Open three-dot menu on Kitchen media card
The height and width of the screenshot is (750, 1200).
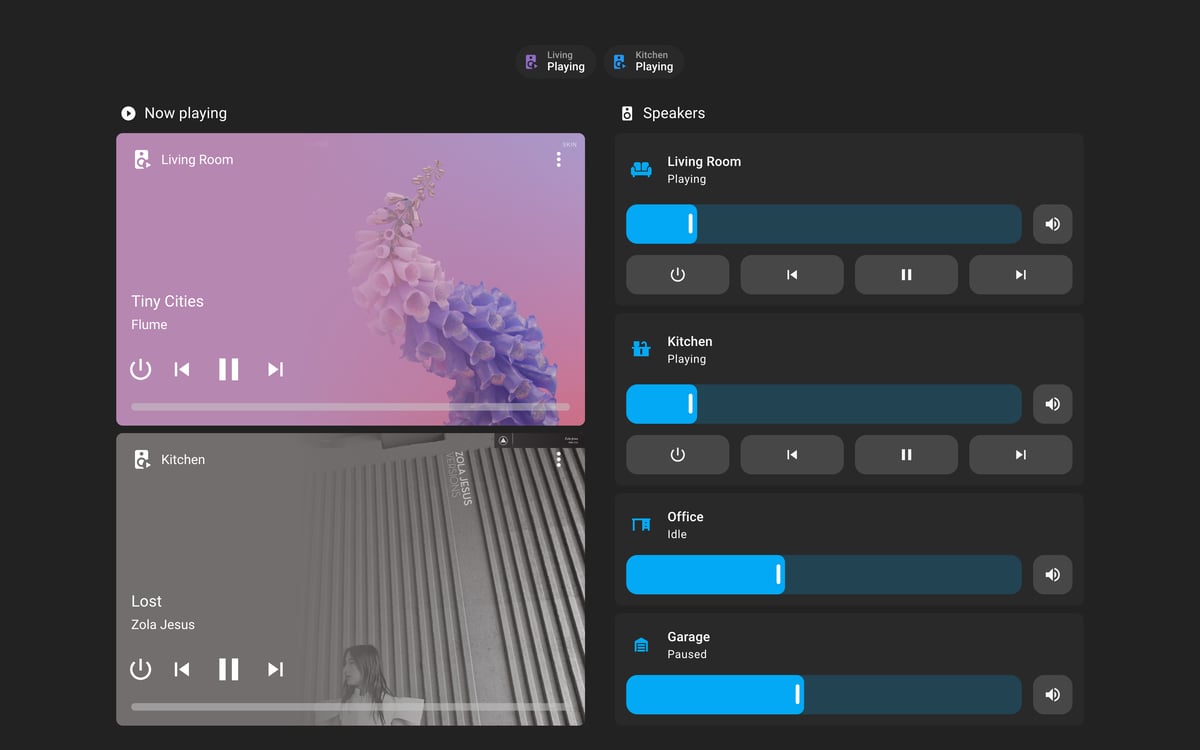[x=558, y=459]
